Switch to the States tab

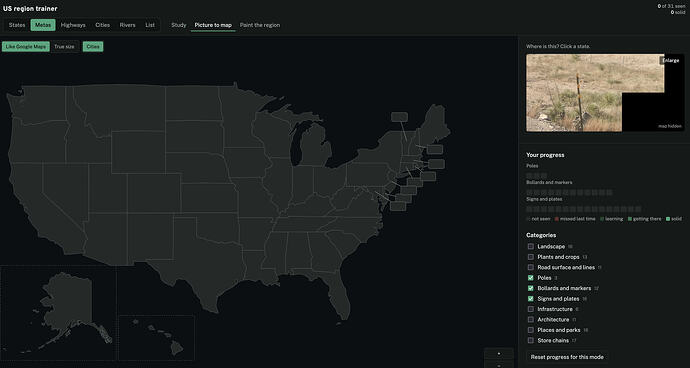point(17,25)
